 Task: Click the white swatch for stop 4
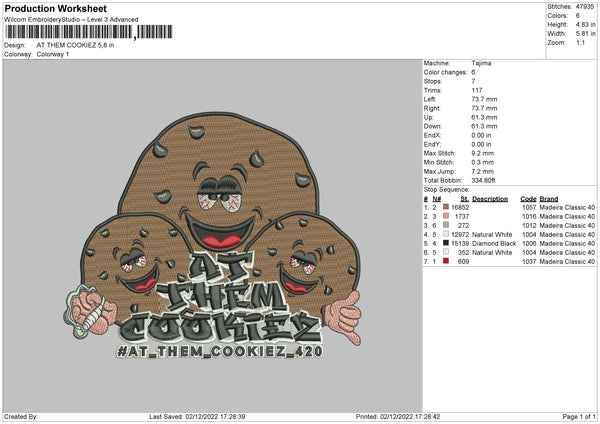pos(446,234)
